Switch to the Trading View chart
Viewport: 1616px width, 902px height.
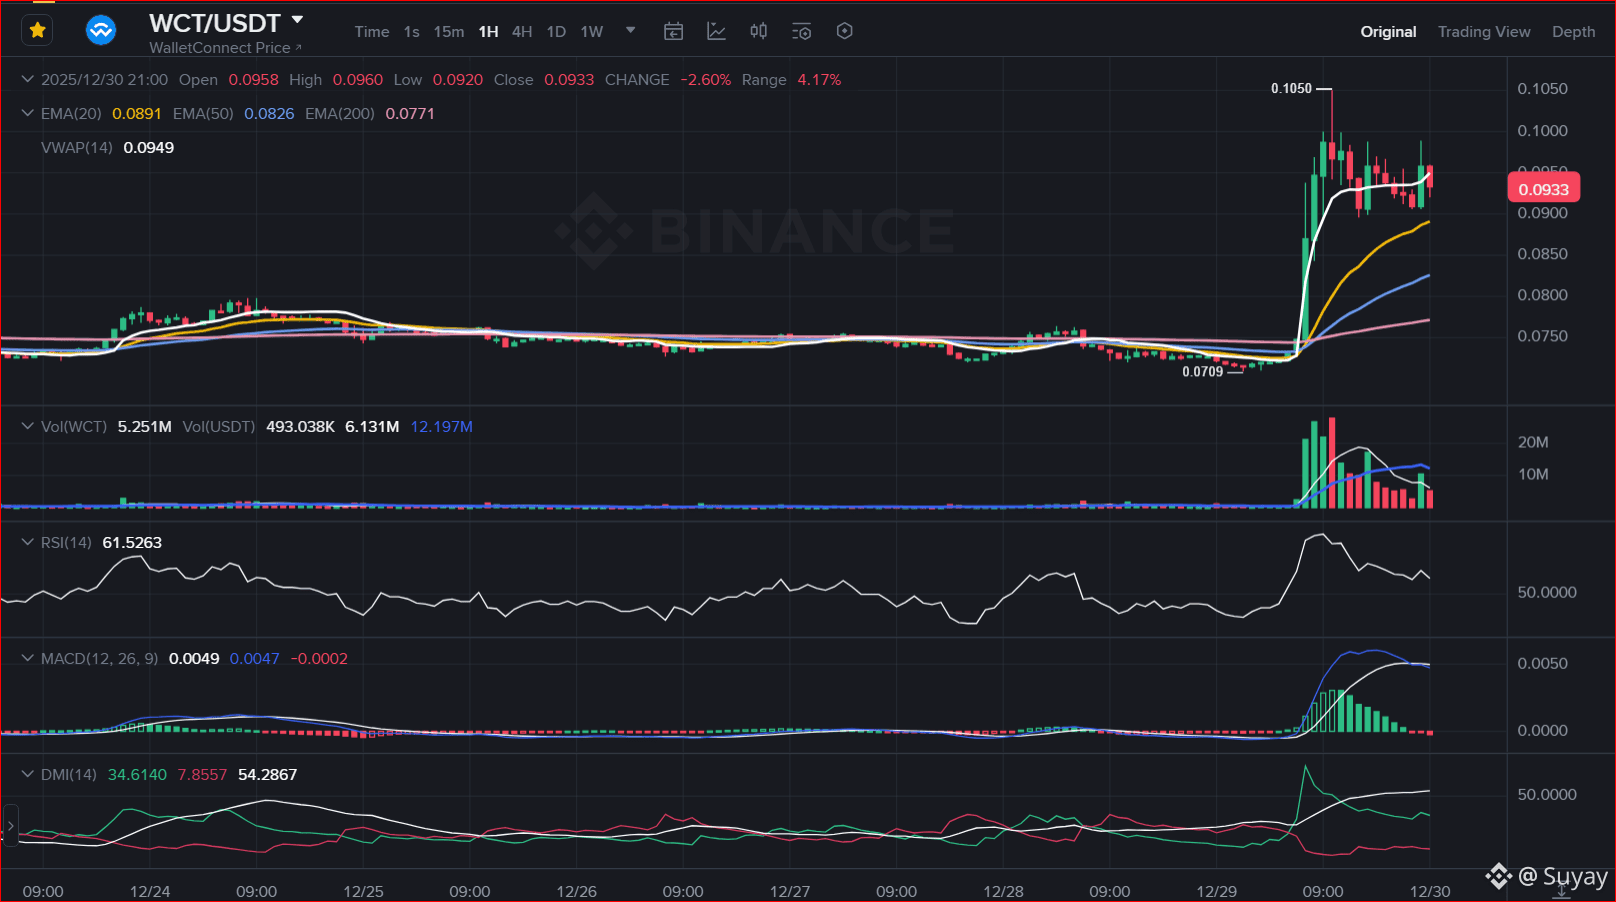click(1484, 32)
